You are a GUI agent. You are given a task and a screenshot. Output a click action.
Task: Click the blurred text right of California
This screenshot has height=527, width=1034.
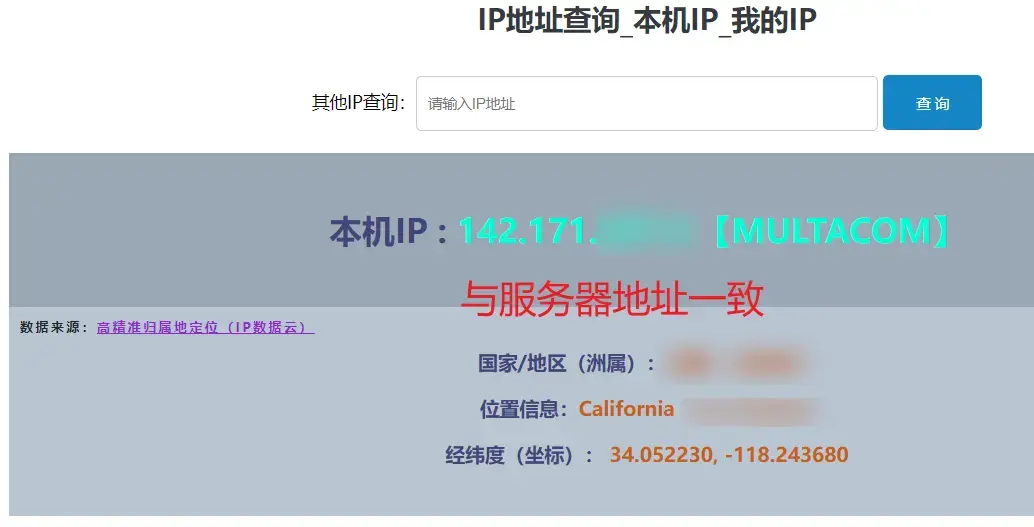click(756, 409)
